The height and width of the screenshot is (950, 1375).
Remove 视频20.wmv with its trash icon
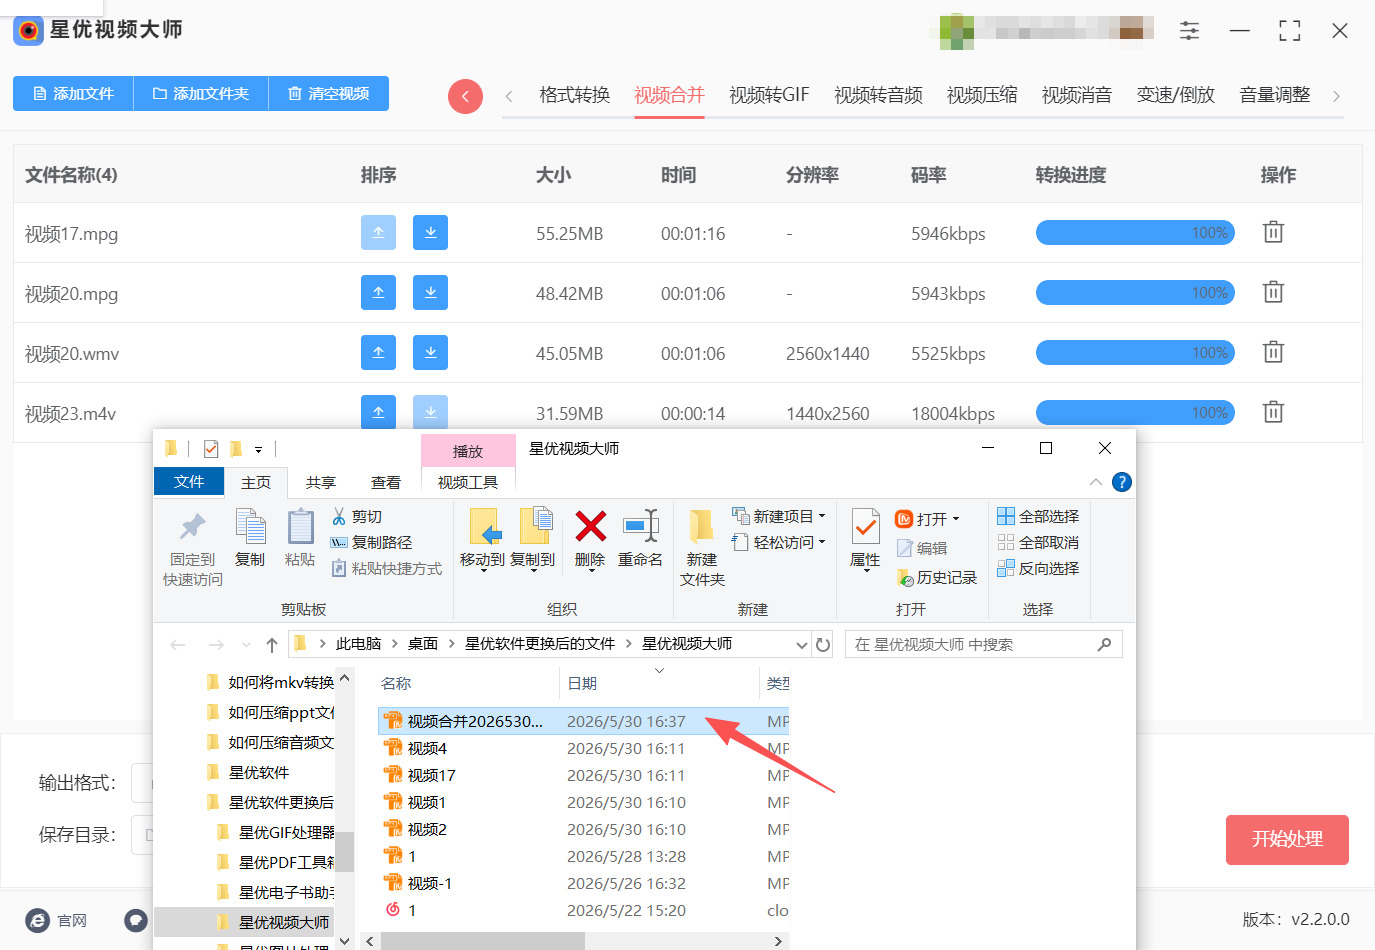pyautogui.click(x=1273, y=352)
